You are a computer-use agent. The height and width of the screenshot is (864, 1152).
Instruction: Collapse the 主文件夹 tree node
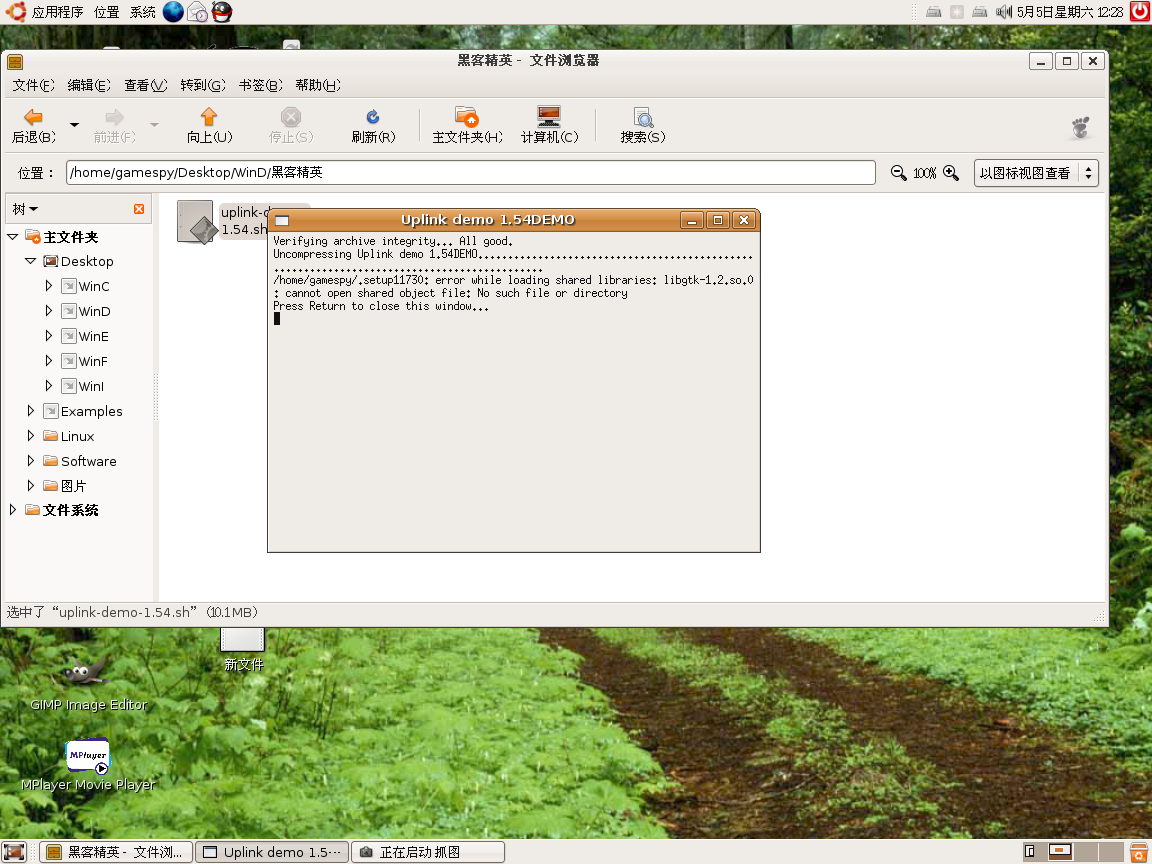coord(12,237)
